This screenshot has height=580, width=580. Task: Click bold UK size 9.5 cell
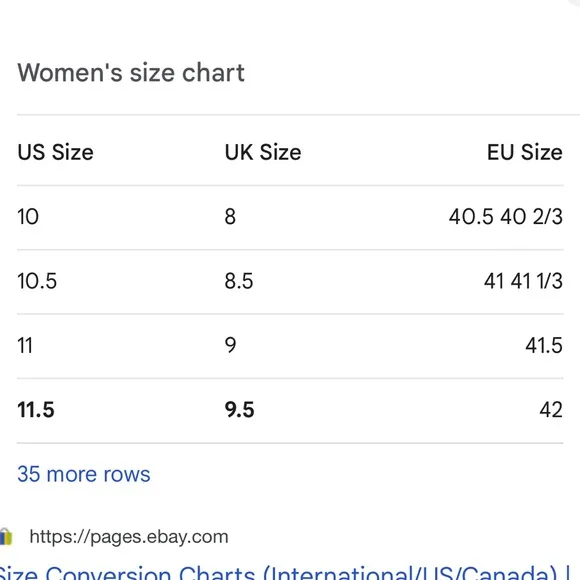[x=239, y=409]
